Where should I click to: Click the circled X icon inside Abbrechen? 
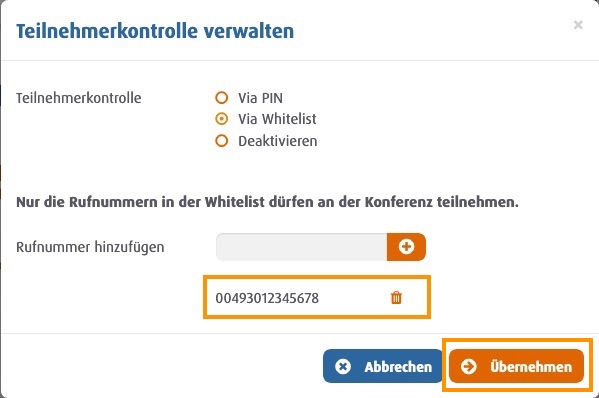[343, 366]
